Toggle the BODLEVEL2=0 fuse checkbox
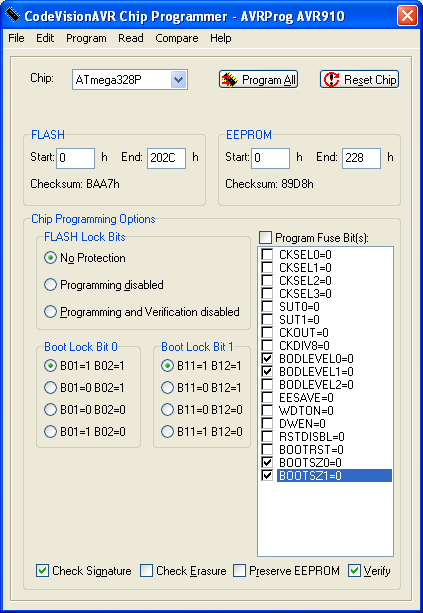Image resolution: width=423 pixels, height=613 pixels. 267,384
